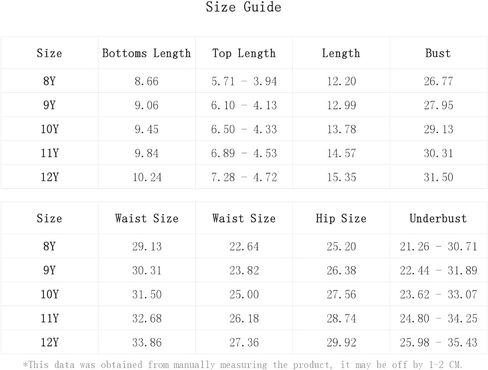
Task: Click the manual measuring disclaimer note
Action: pyautogui.click(x=242, y=364)
